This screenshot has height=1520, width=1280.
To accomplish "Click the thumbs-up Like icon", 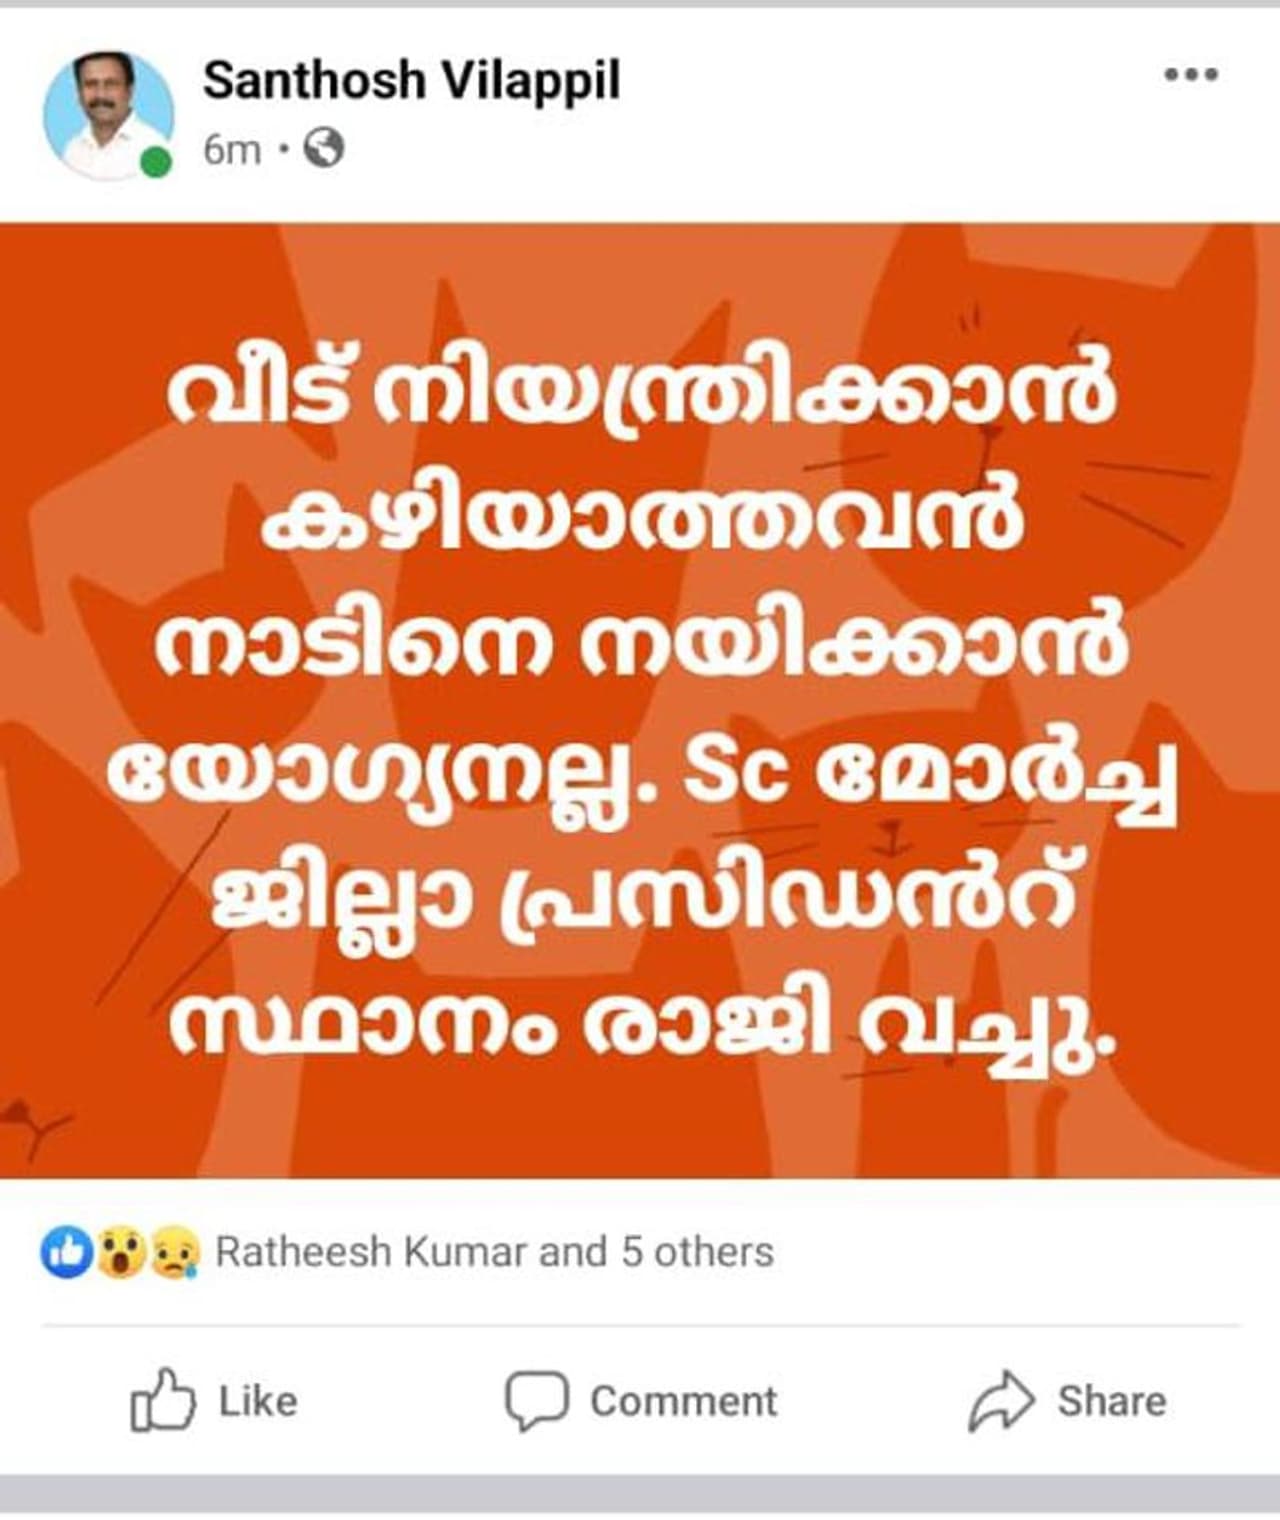I will (162, 1399).
